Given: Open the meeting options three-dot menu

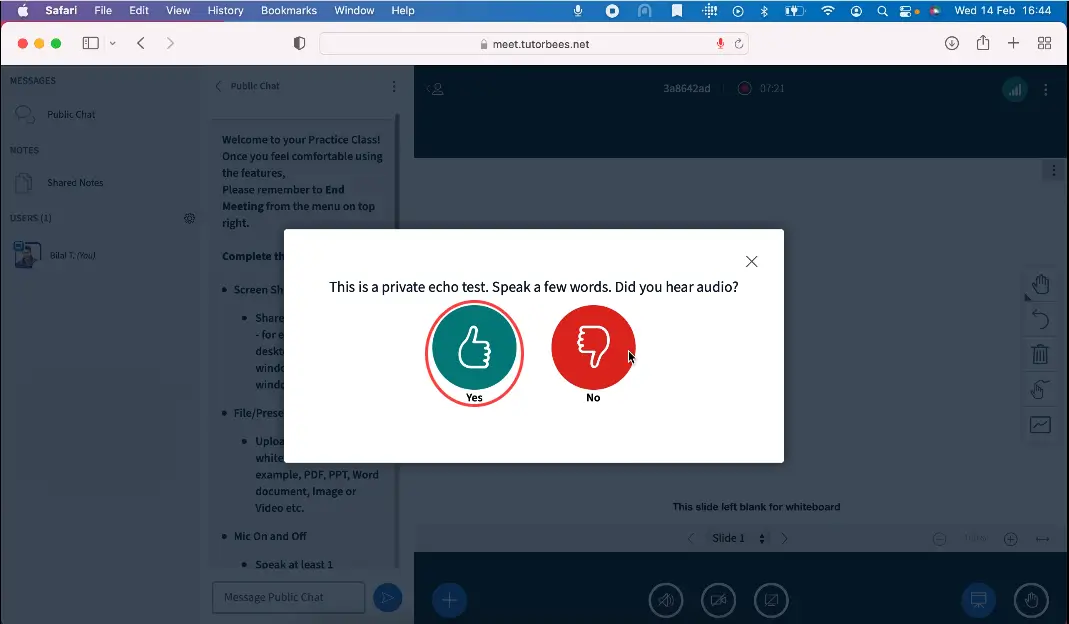Looking at the screenshot, I should coord(1046,89).
